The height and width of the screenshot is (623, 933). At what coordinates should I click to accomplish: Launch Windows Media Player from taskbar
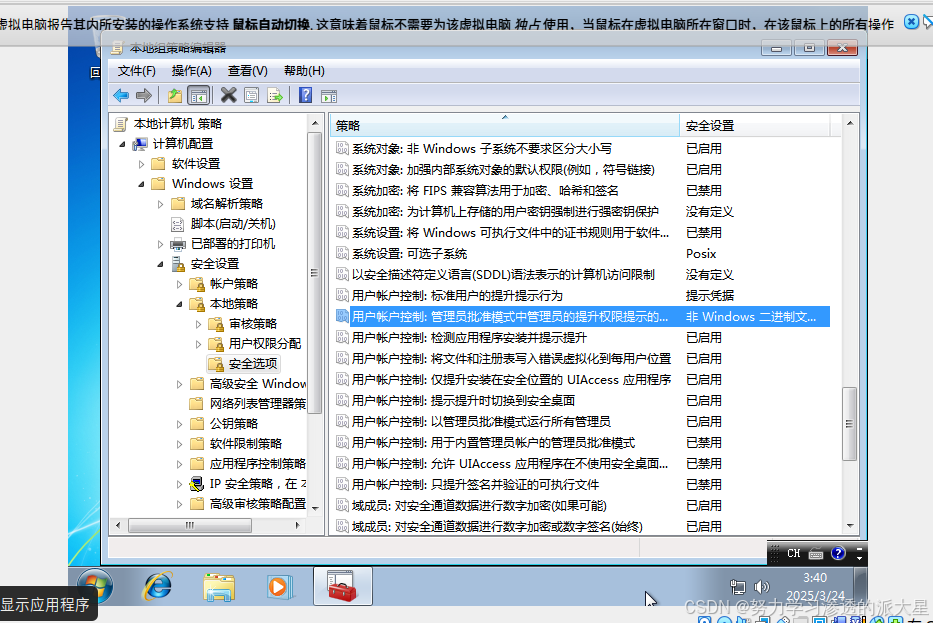(279, 587)
